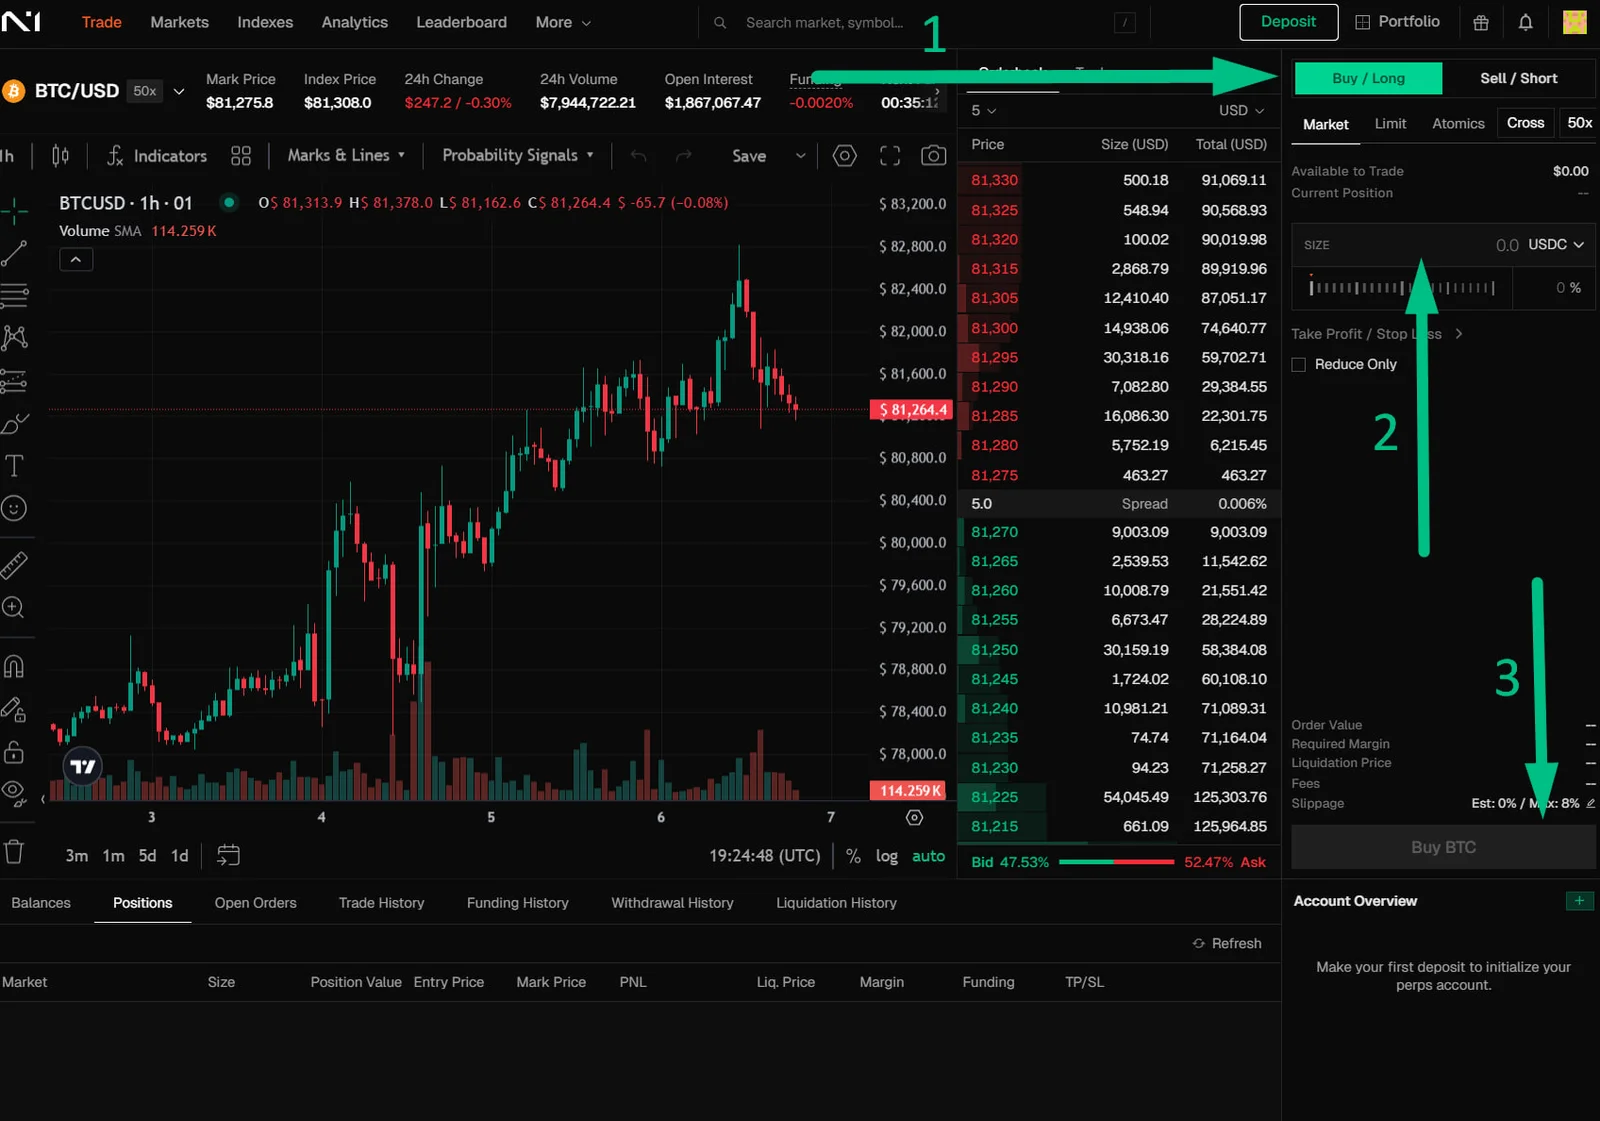Open the Trade History tab
1600x1121 pixels.
(381, 903)
